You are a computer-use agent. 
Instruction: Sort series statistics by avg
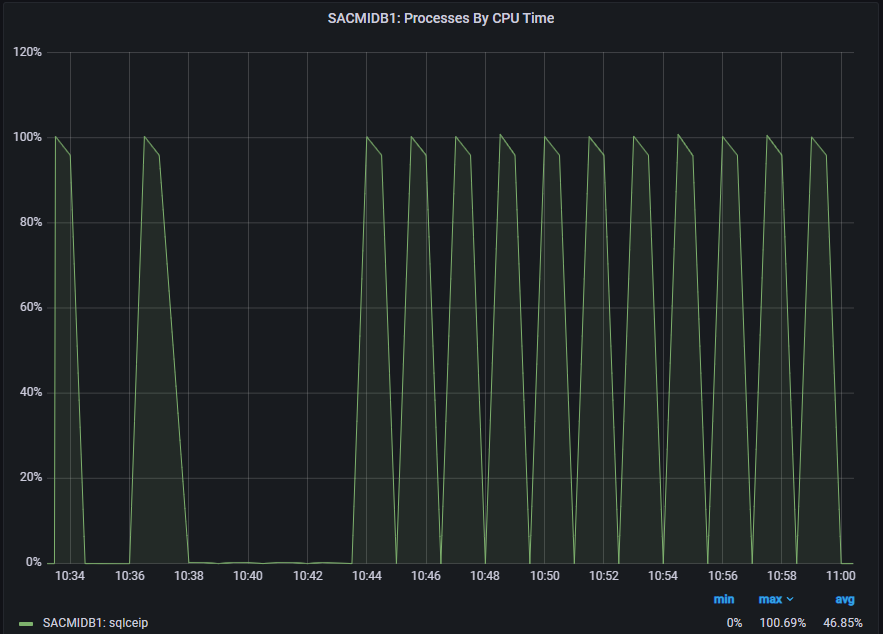point(845,598)
